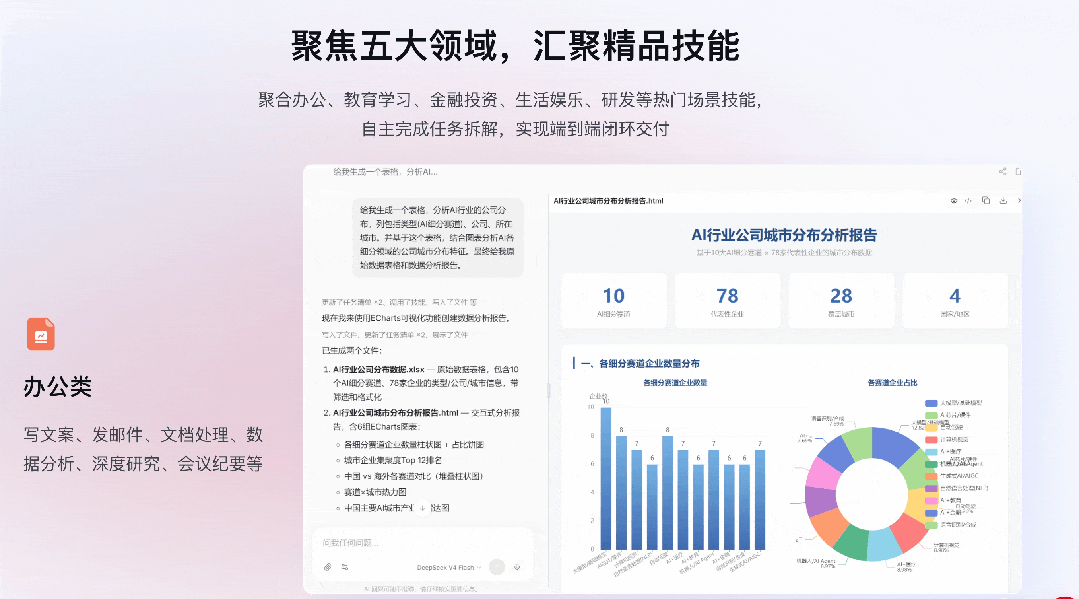Click the 'AI行业公司城市分布分析报告' report title
The height and width of the screenshot is (599, 1079).
point(784,235)
